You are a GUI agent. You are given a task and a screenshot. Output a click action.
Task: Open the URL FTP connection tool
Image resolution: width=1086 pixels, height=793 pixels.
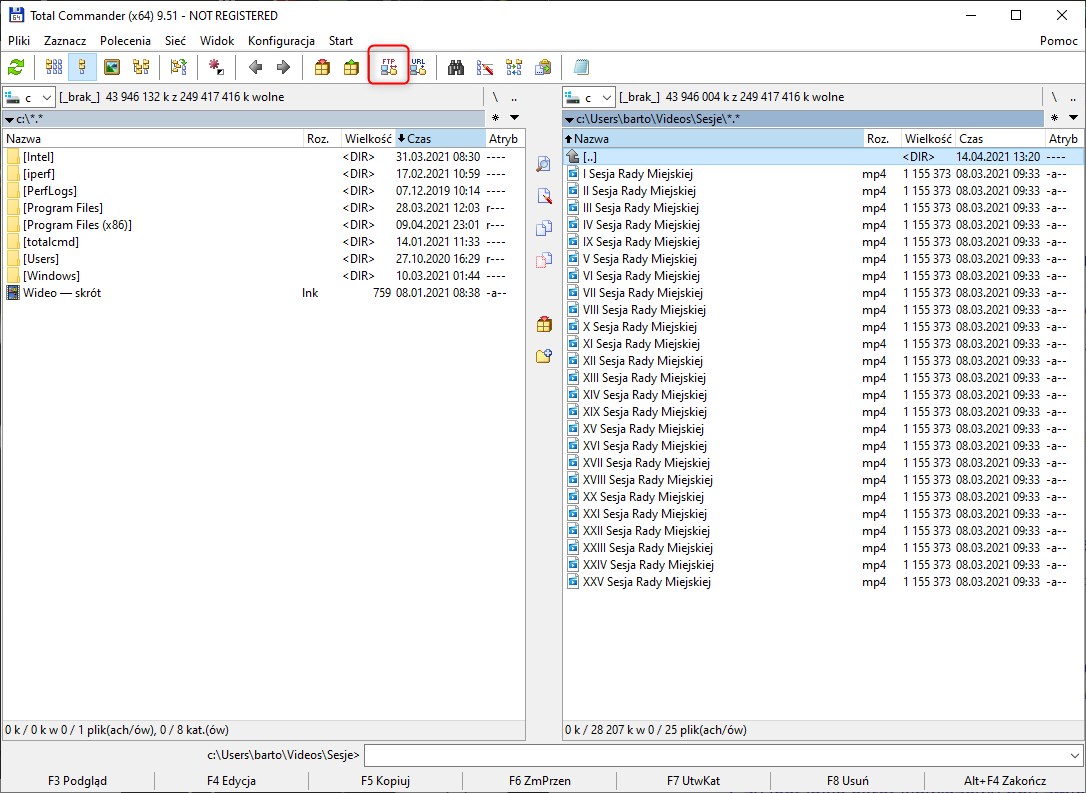point(417,68)
